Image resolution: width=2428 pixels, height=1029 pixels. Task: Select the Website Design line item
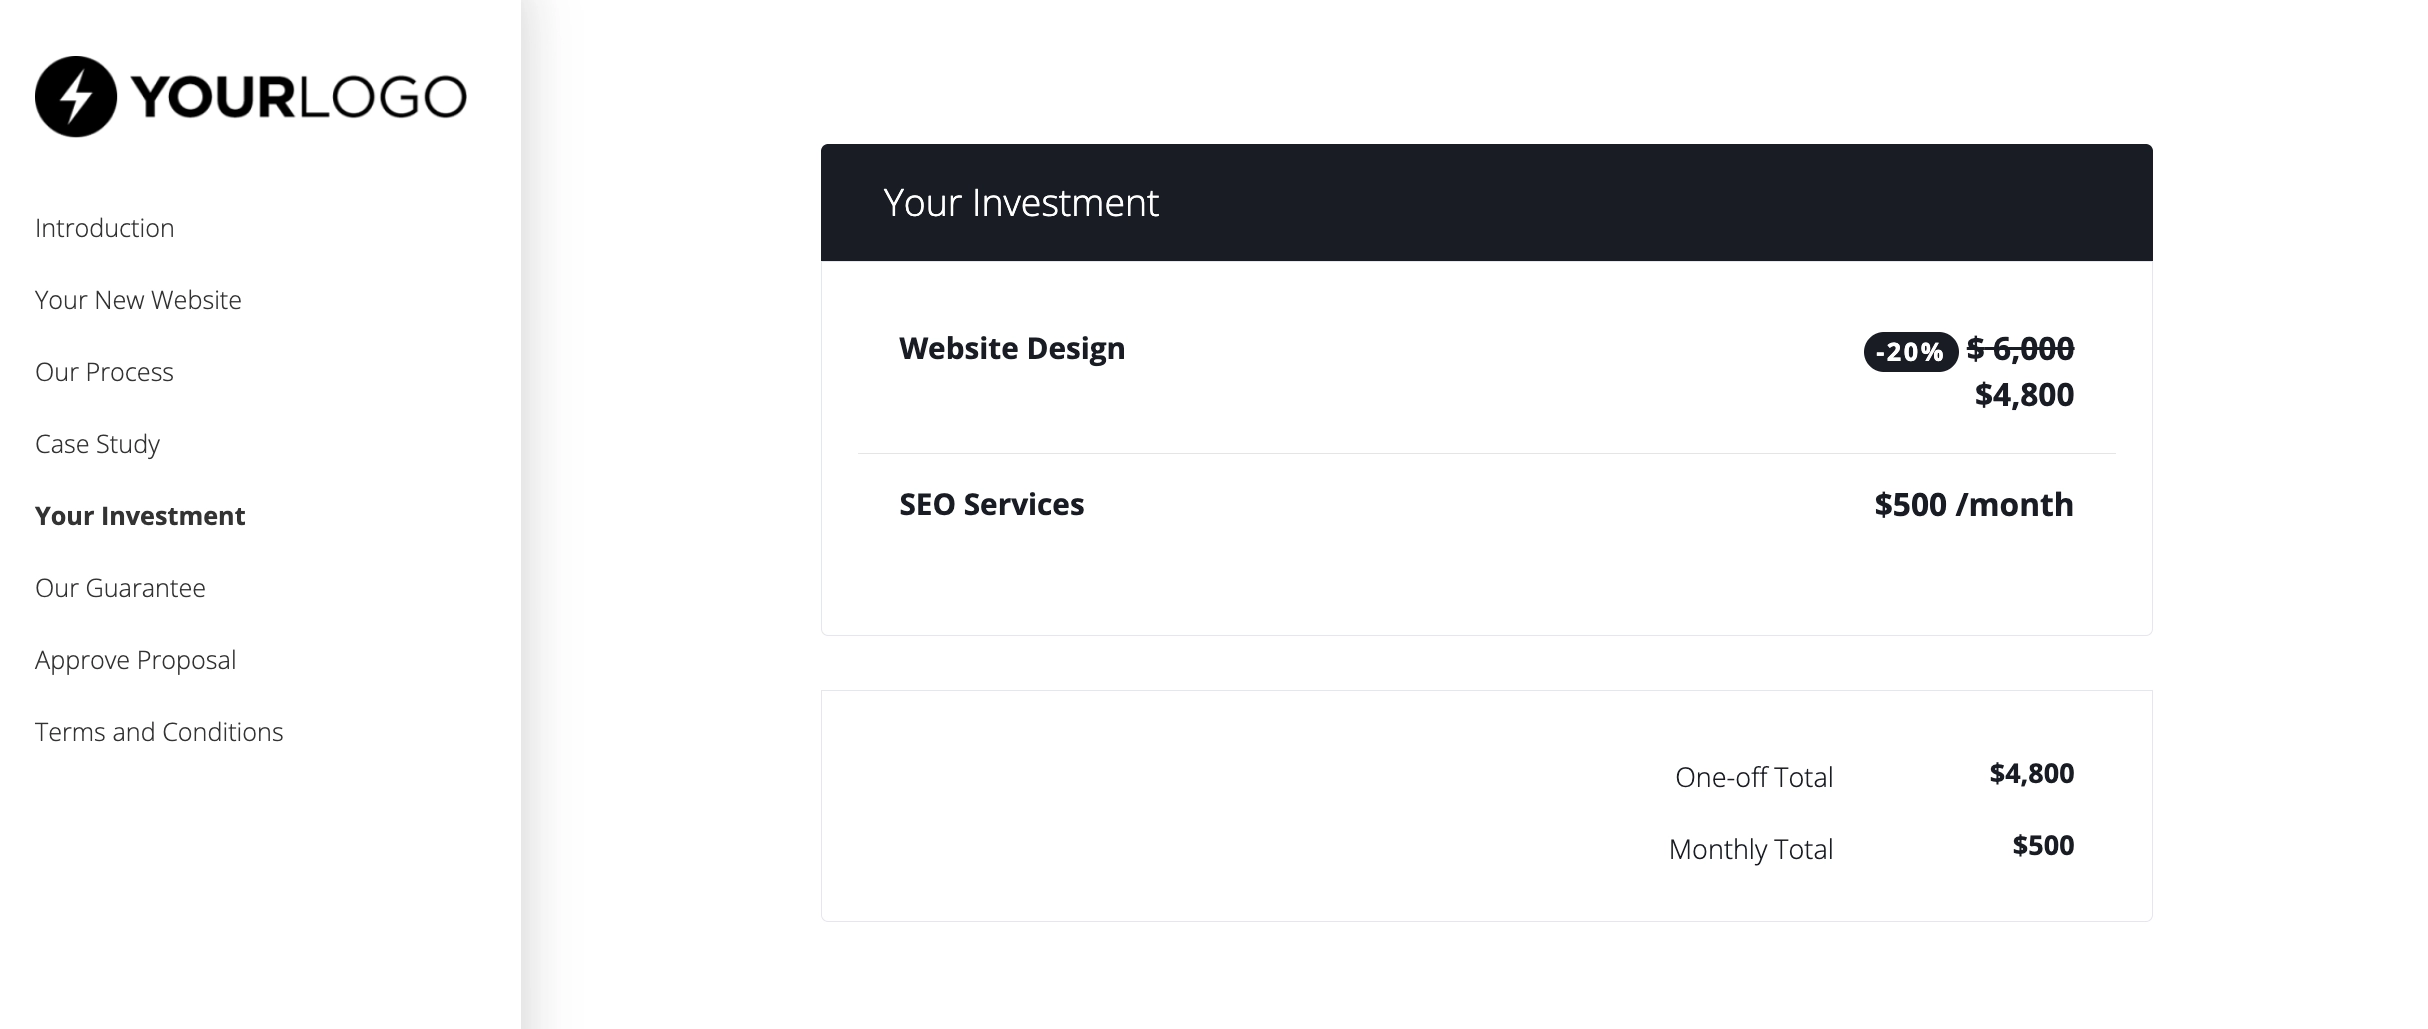point(1012,348)
